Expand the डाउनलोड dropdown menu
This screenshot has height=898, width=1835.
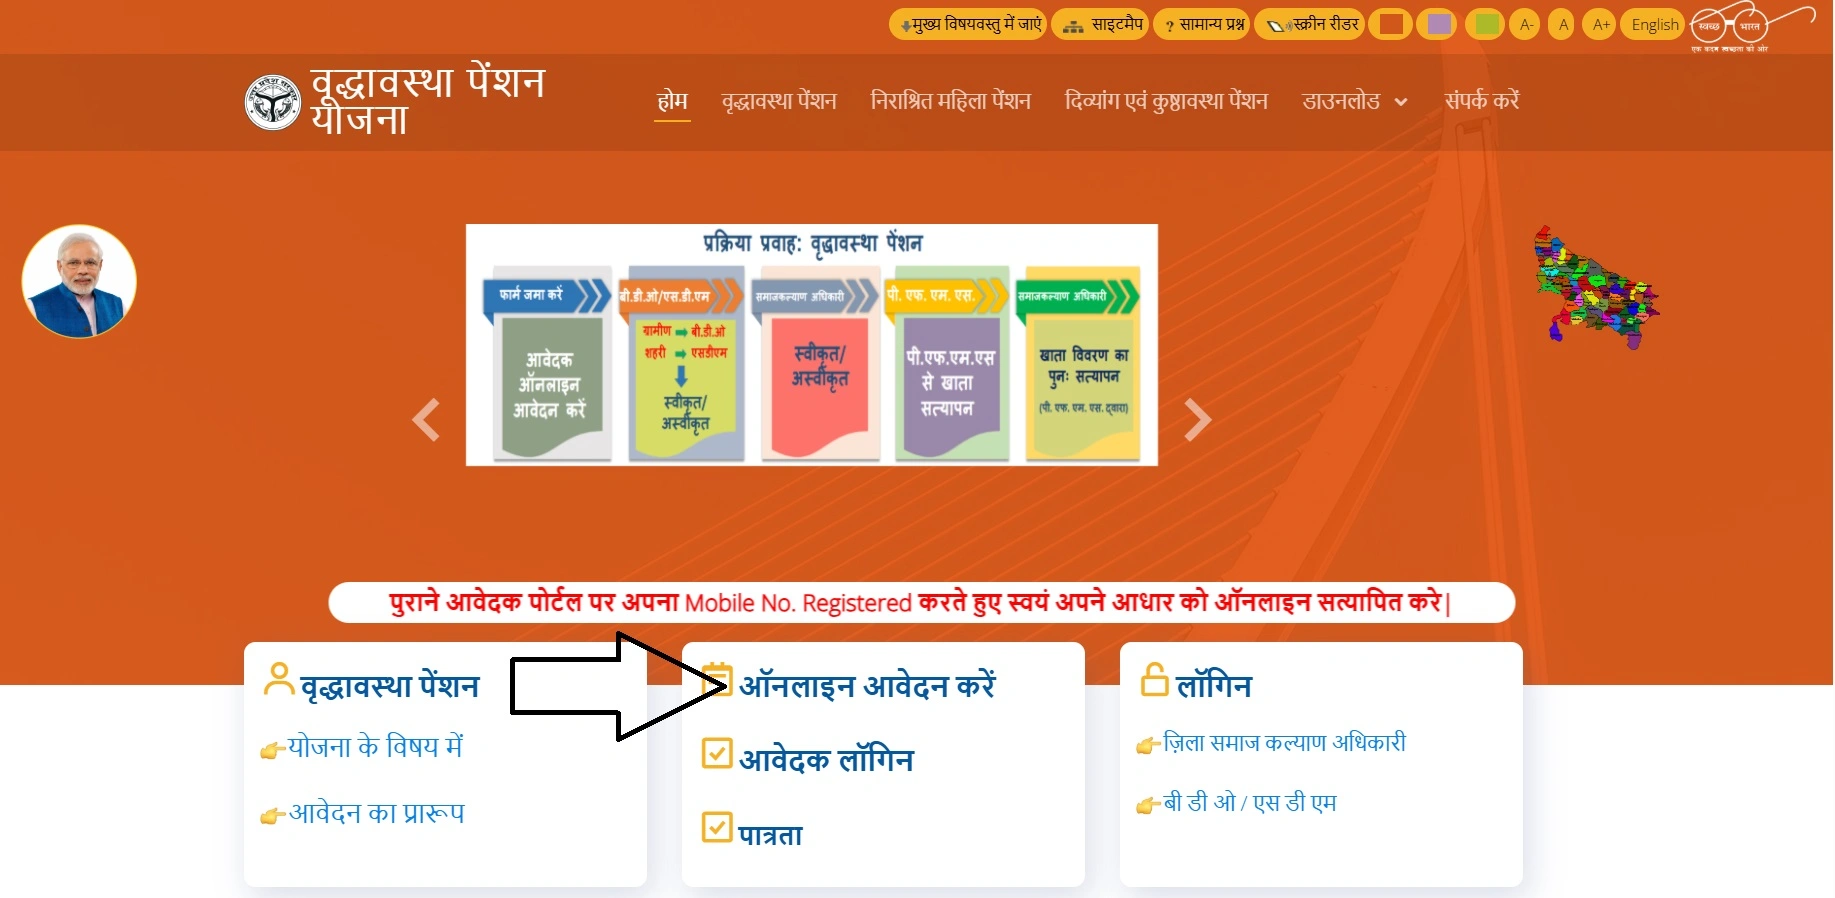[x=1354, y=101]
